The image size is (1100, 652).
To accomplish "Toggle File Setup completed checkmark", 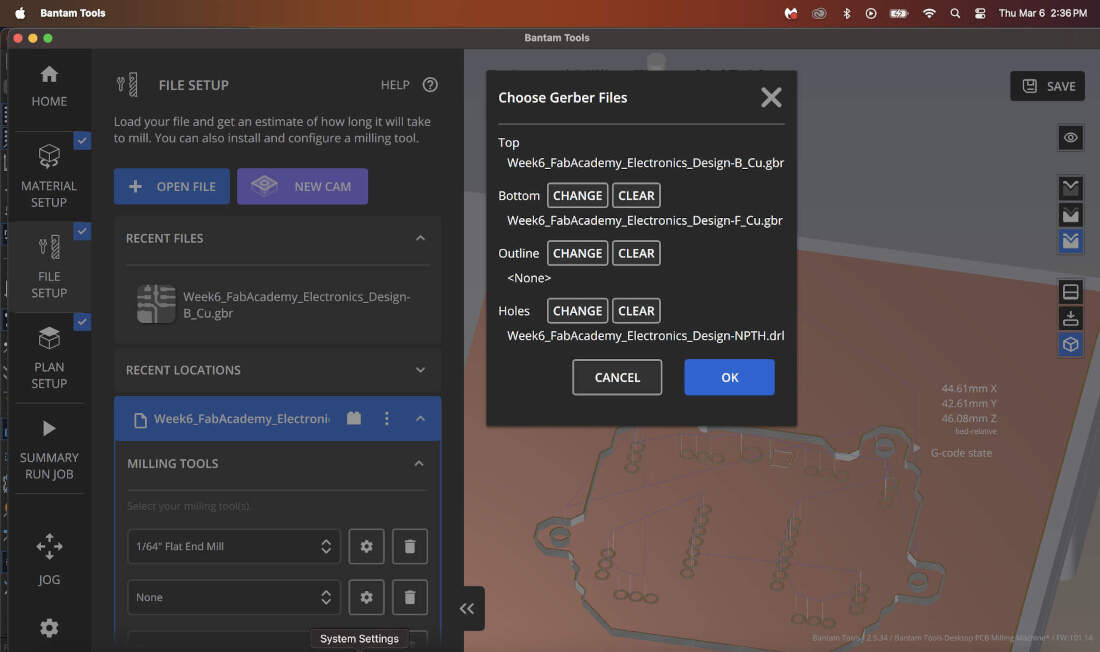I will (x=82, y=231).
